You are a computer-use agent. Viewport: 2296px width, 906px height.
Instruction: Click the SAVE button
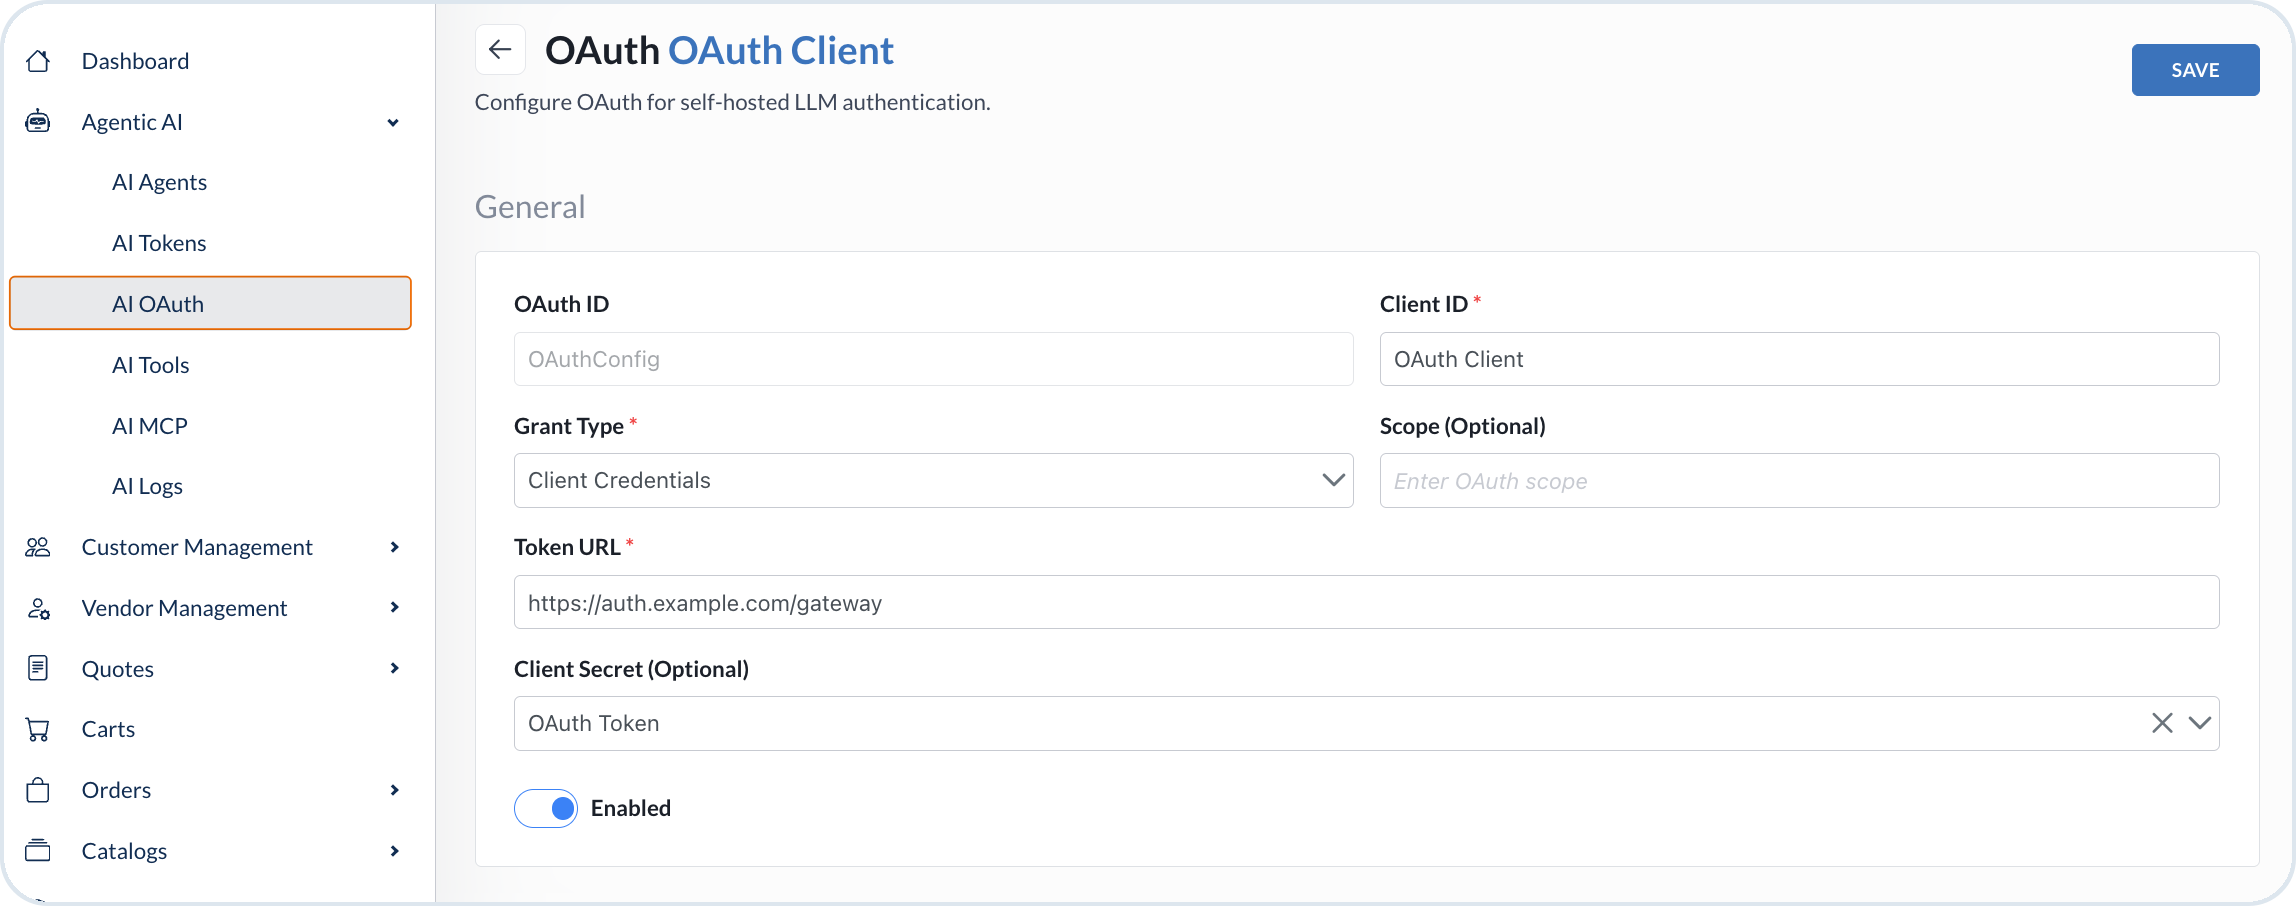(2195, 70)
